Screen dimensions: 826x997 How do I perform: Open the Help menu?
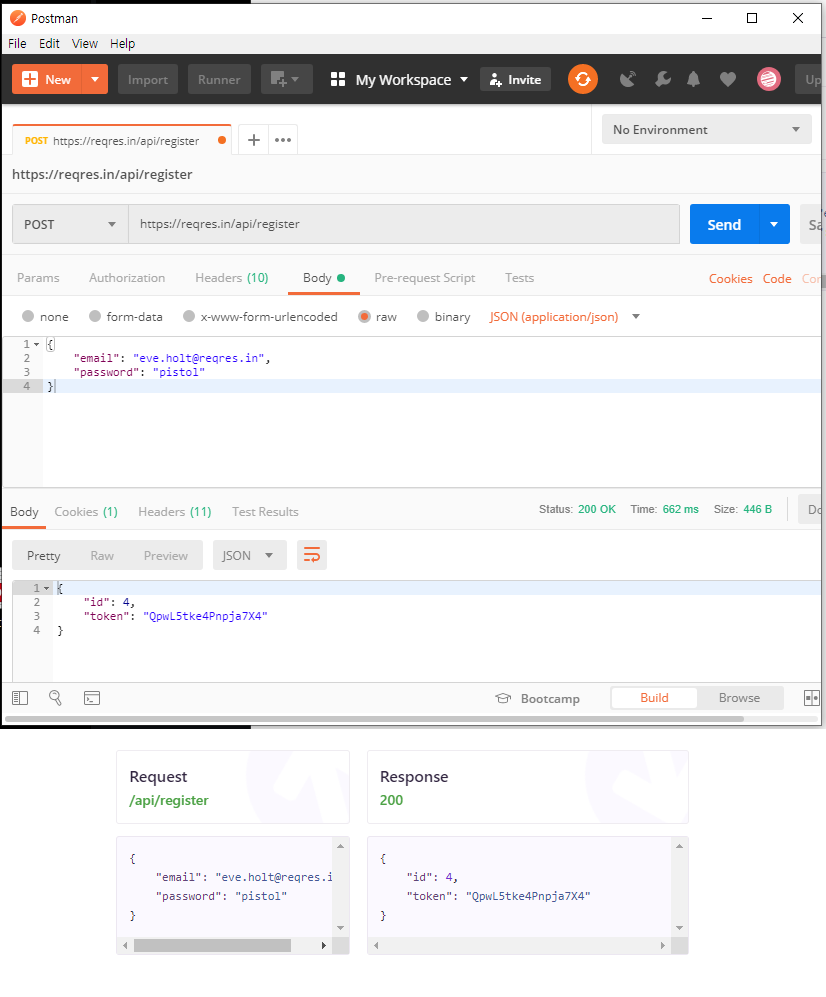click(x=122, y=43)
